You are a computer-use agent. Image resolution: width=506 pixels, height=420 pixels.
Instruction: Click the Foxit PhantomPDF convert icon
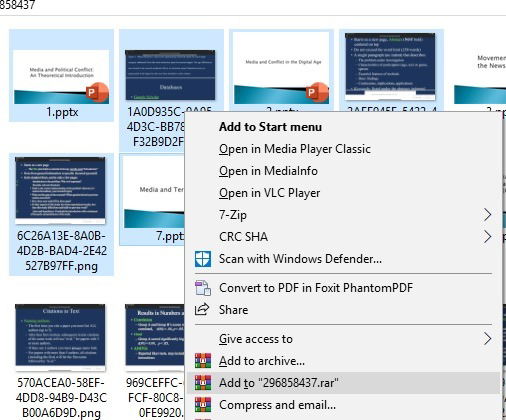(x=203, y=288)
